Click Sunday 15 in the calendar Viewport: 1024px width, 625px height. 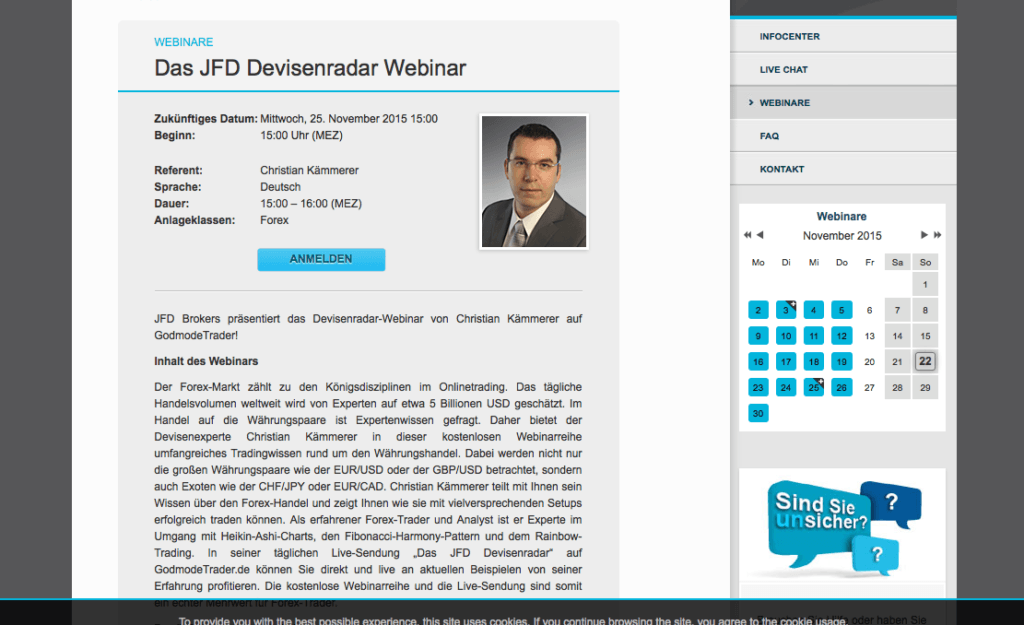pos(925,336)
